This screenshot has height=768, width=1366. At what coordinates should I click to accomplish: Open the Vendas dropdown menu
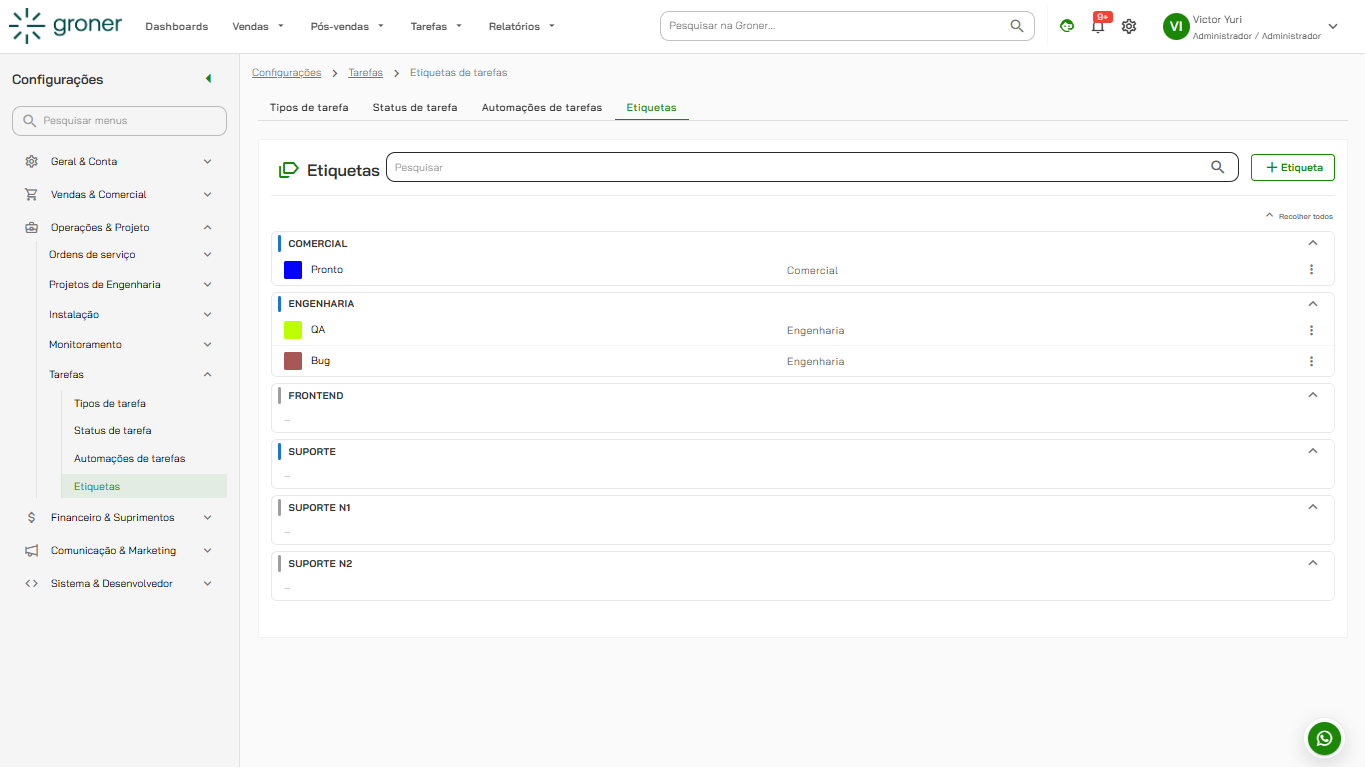(x=258, y=26)
